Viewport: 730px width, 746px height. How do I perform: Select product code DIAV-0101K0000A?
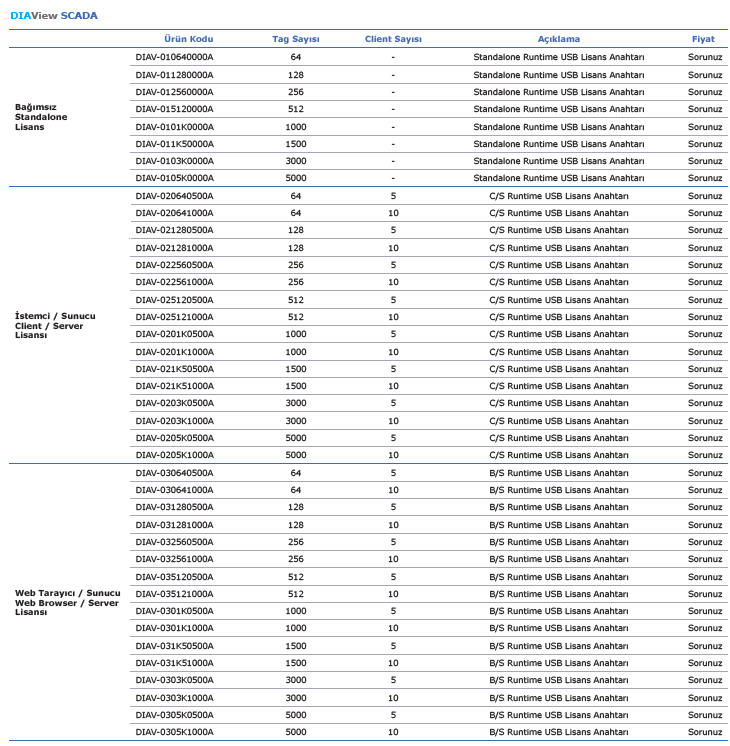174,127
